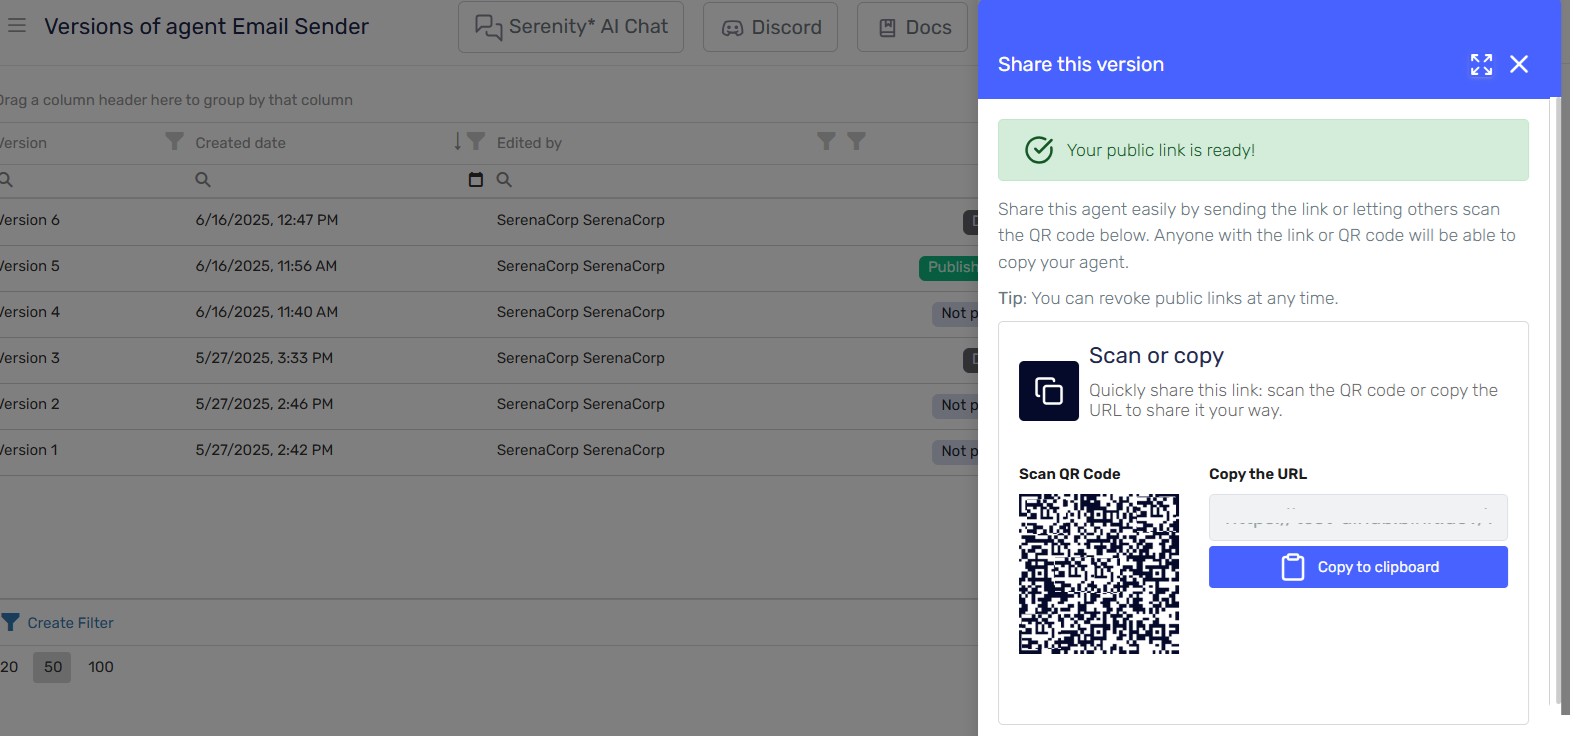Screen dimensions: 1570x736
Task: Open the hamburger menu icon
Action: [17, 26]
